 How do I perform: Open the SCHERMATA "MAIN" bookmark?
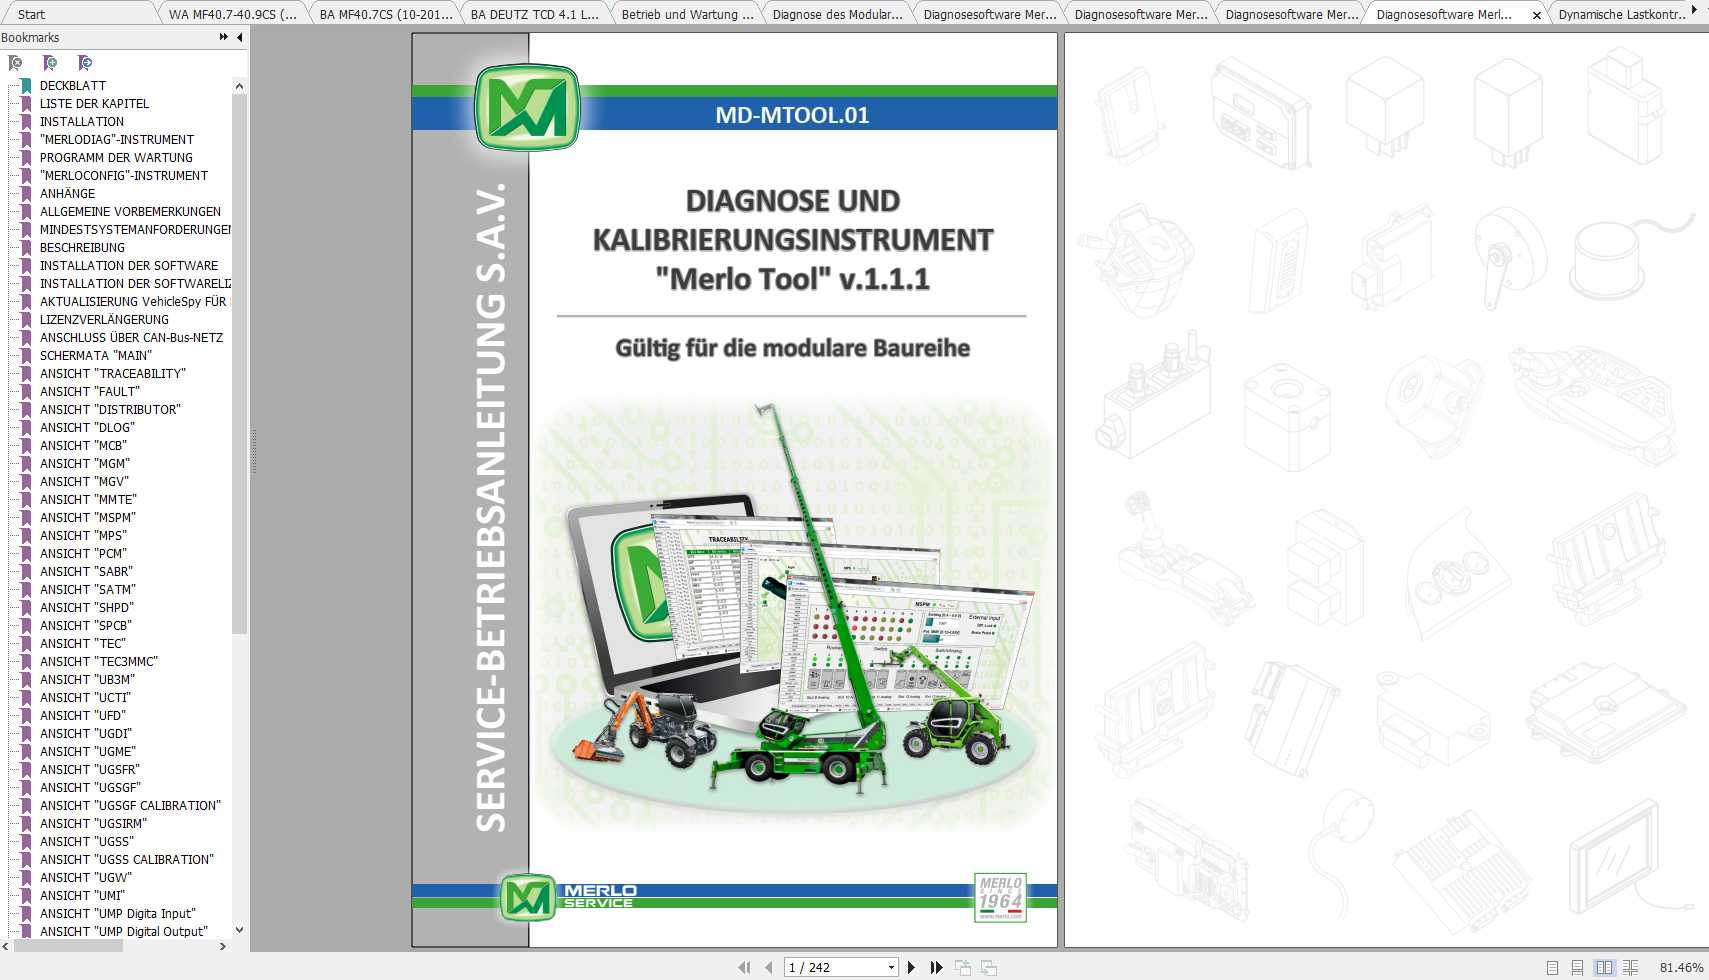click(x=96, y=356)
